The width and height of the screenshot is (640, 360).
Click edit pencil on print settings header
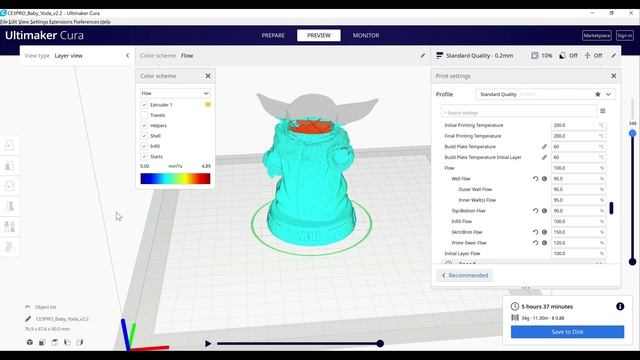pyautogui.click(x=613, y=56)
